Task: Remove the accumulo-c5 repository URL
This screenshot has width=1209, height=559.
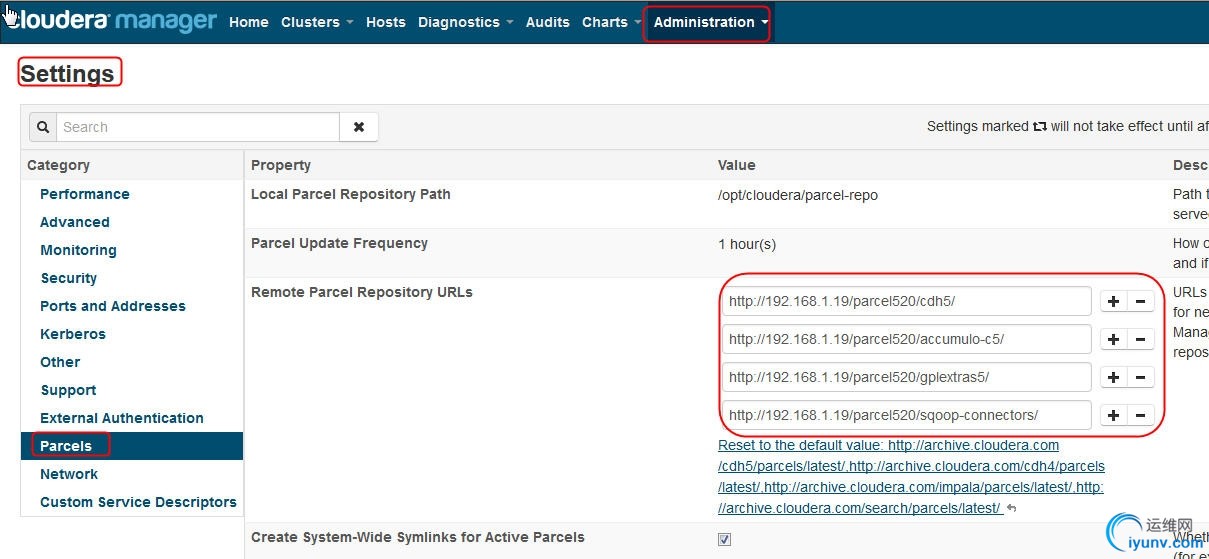Action: click(x=1140, y=339)
